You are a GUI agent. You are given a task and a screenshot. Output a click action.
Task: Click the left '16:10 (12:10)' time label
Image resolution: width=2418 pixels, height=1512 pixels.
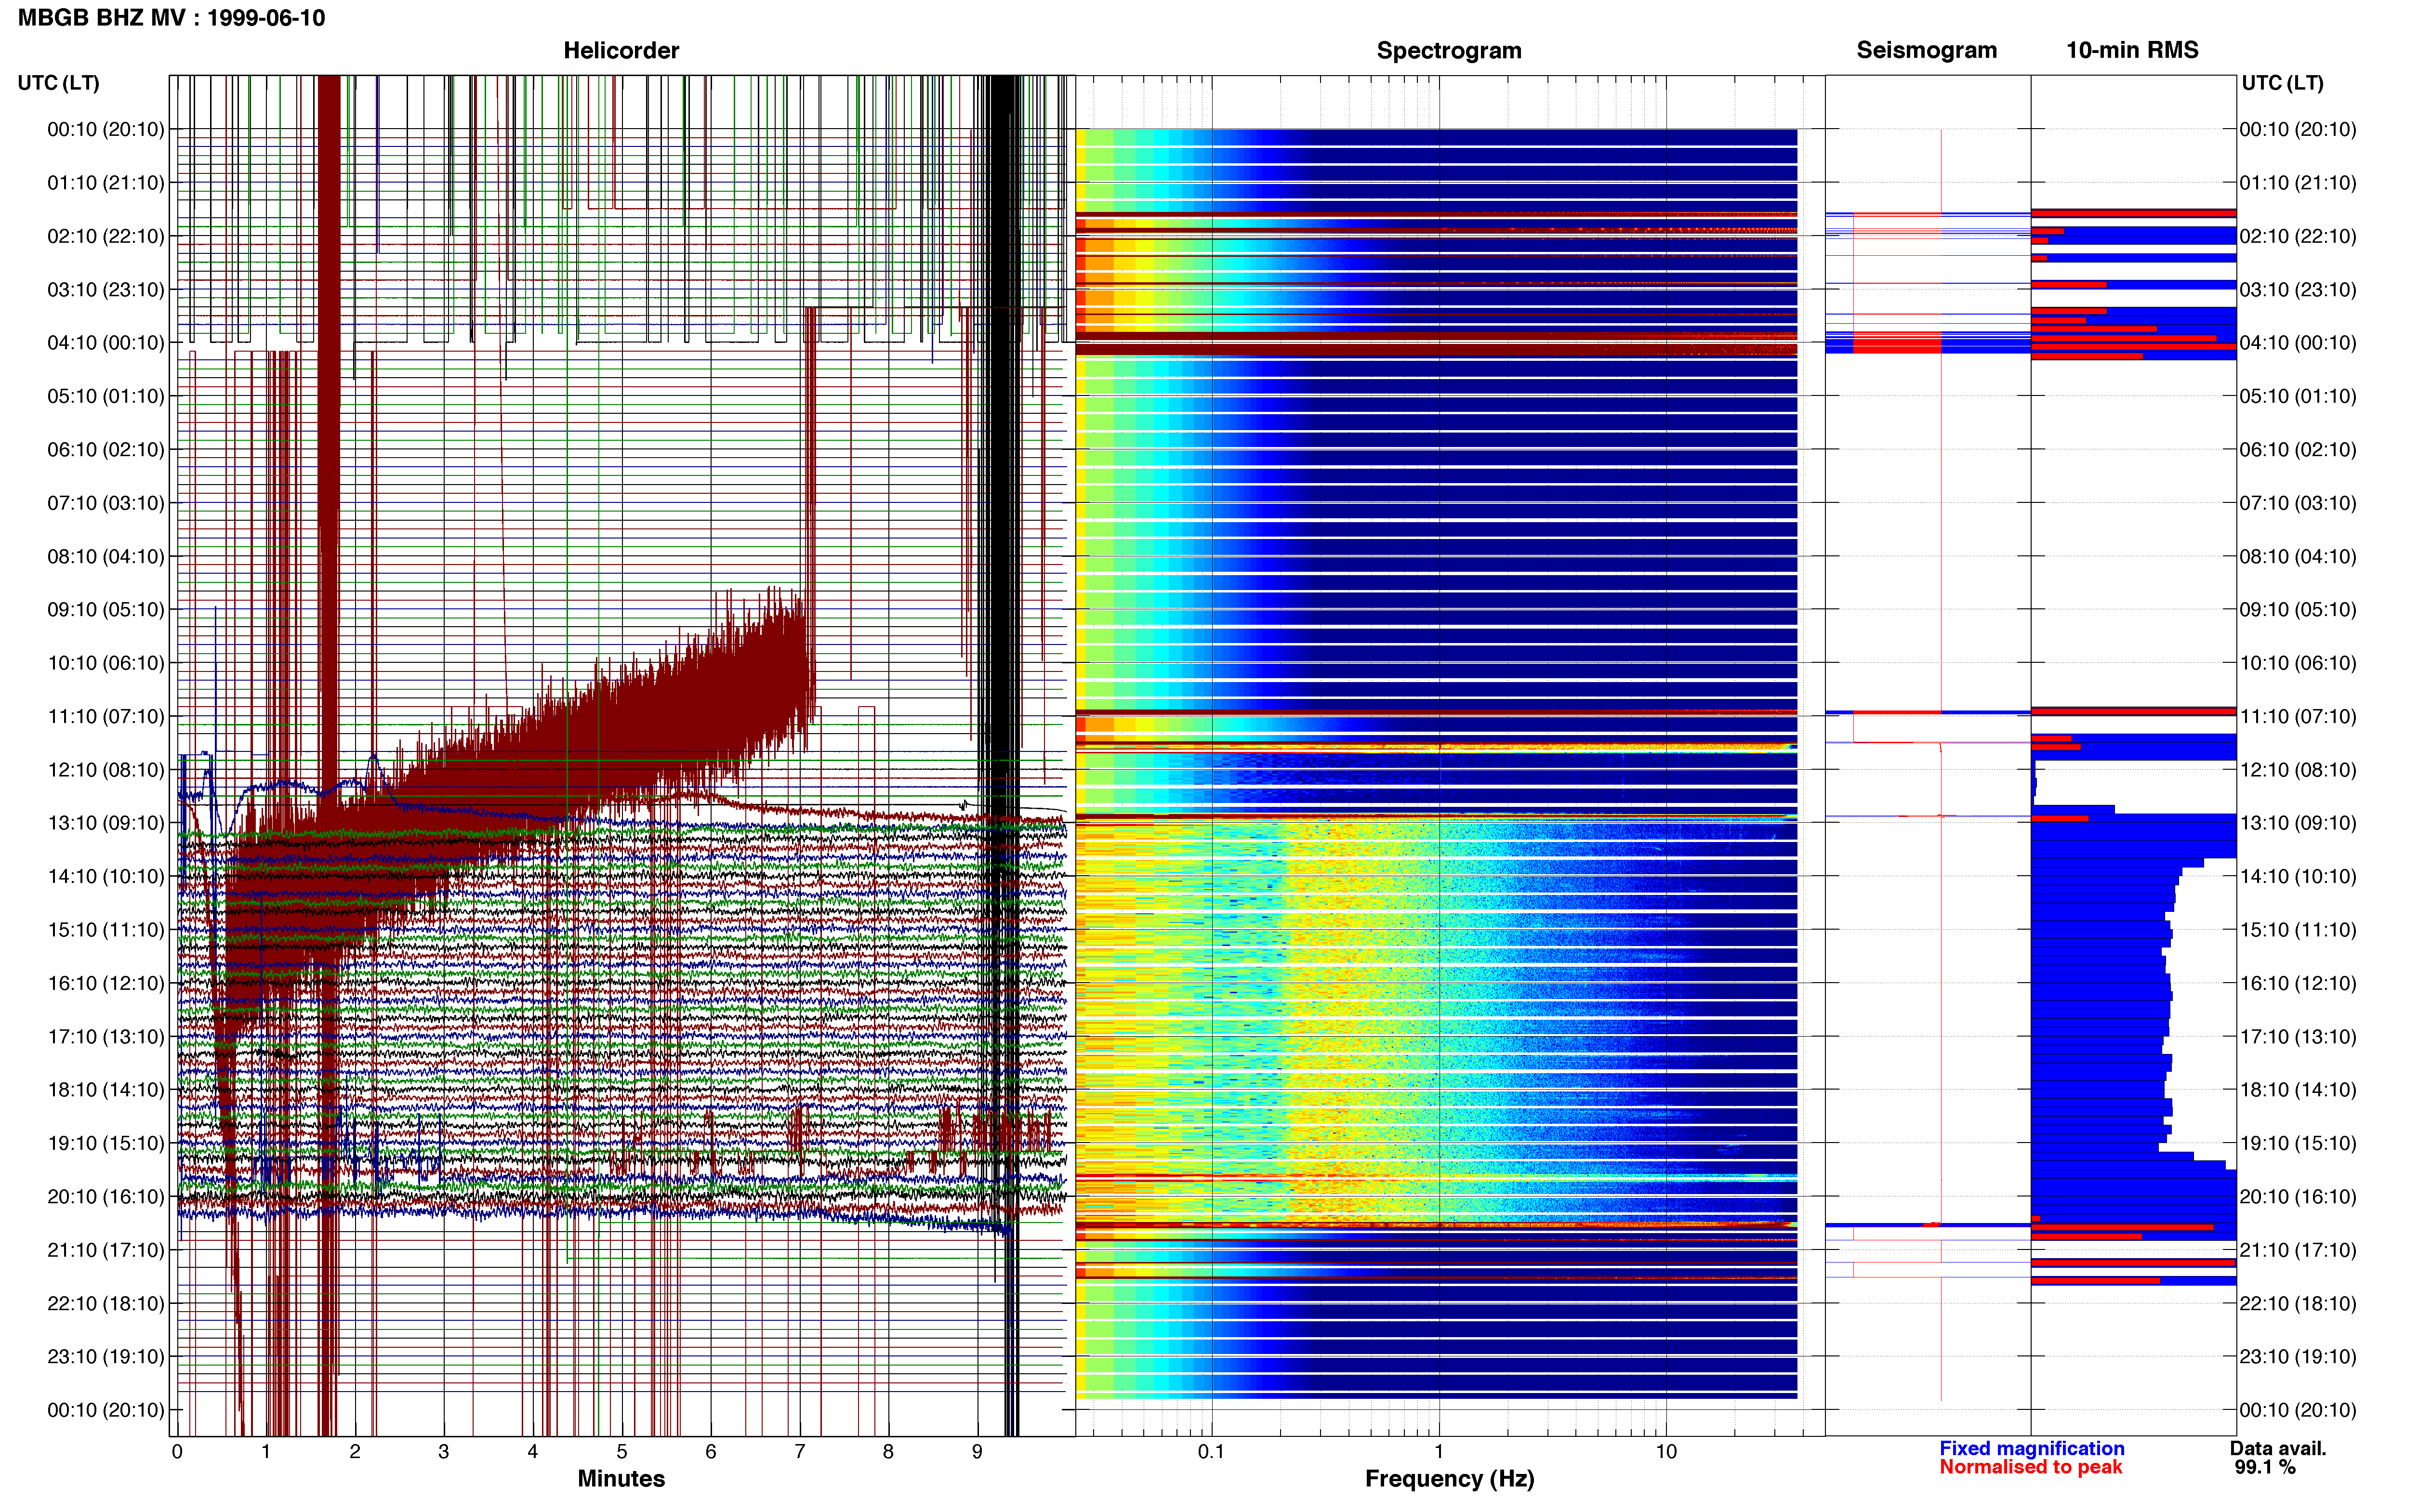(x=106, y=983)
